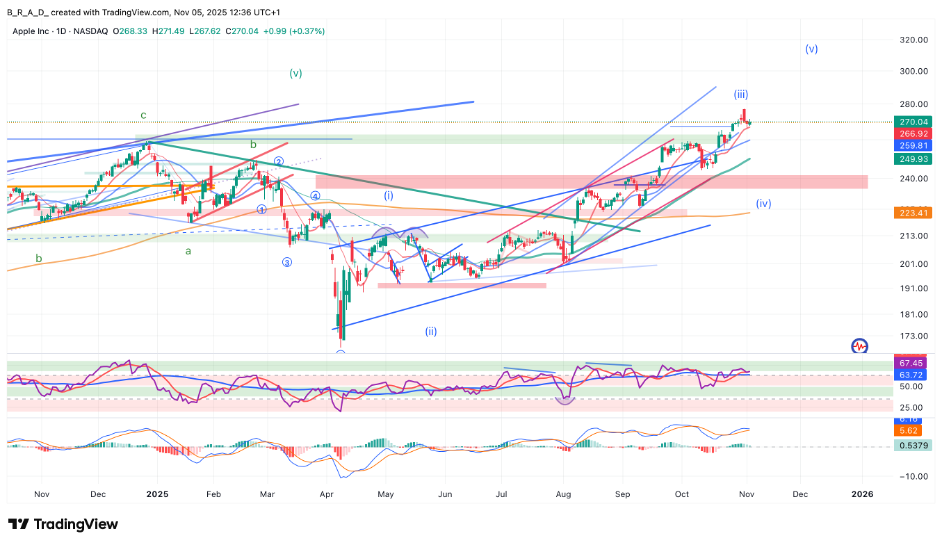Select circled wave 1 marker on chart
Screen dimensions: 942x546
point(262,209)
